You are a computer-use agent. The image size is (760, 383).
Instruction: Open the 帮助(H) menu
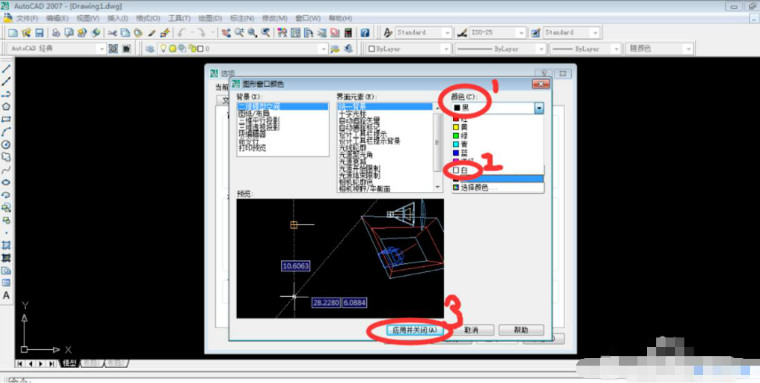pos(340,18)
